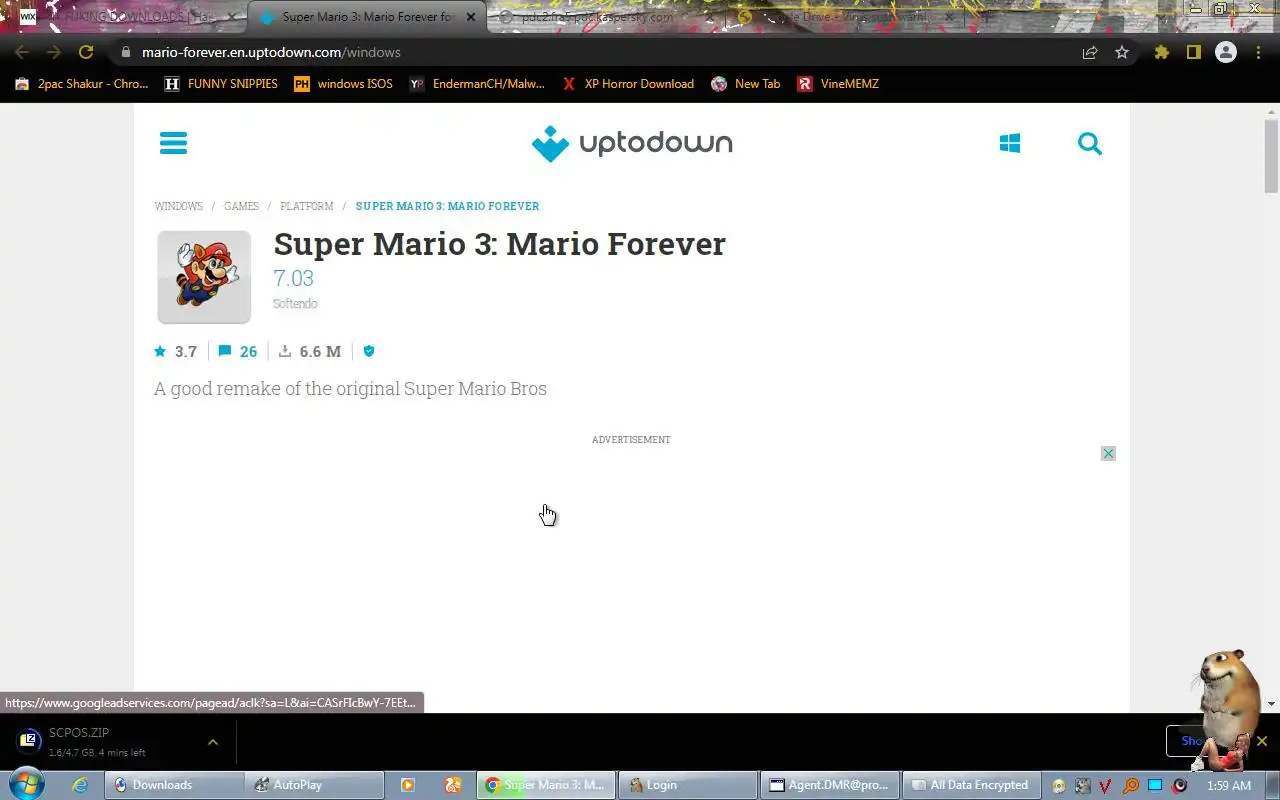
Task: Expand the SCPOS.ZIP download options chevron
Action: coord(212,742)
